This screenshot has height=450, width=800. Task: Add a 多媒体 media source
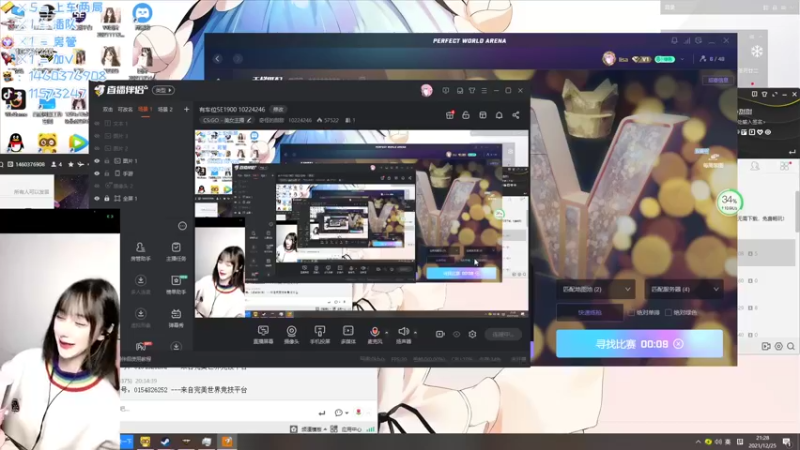coord(348,335)
